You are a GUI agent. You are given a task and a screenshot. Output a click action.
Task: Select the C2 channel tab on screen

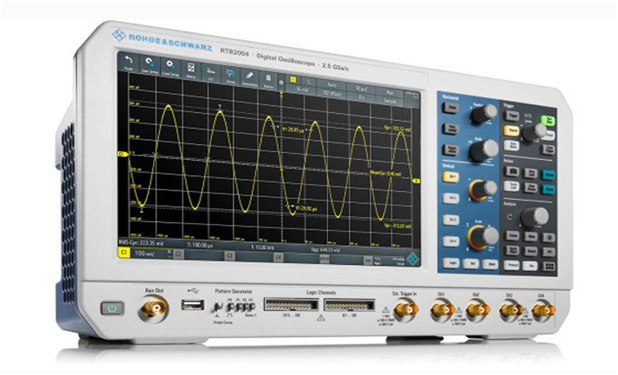pos(178,254)
